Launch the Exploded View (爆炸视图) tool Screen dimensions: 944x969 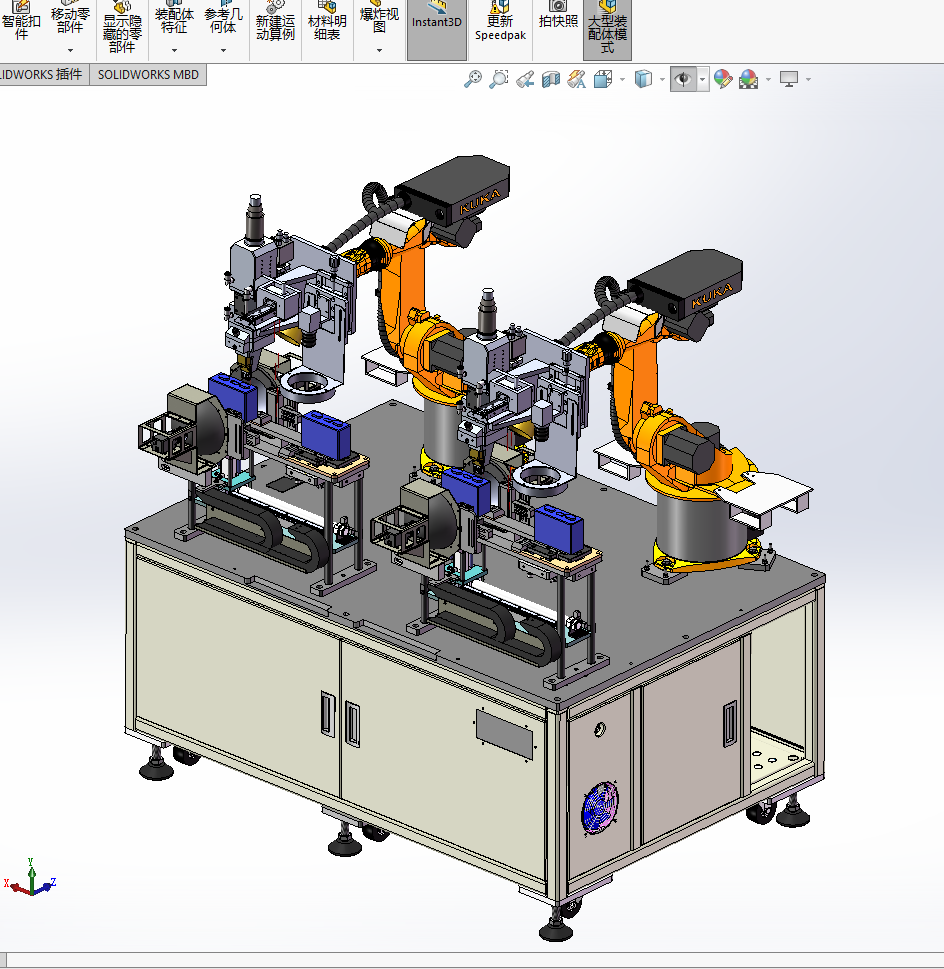click(379, 19)
